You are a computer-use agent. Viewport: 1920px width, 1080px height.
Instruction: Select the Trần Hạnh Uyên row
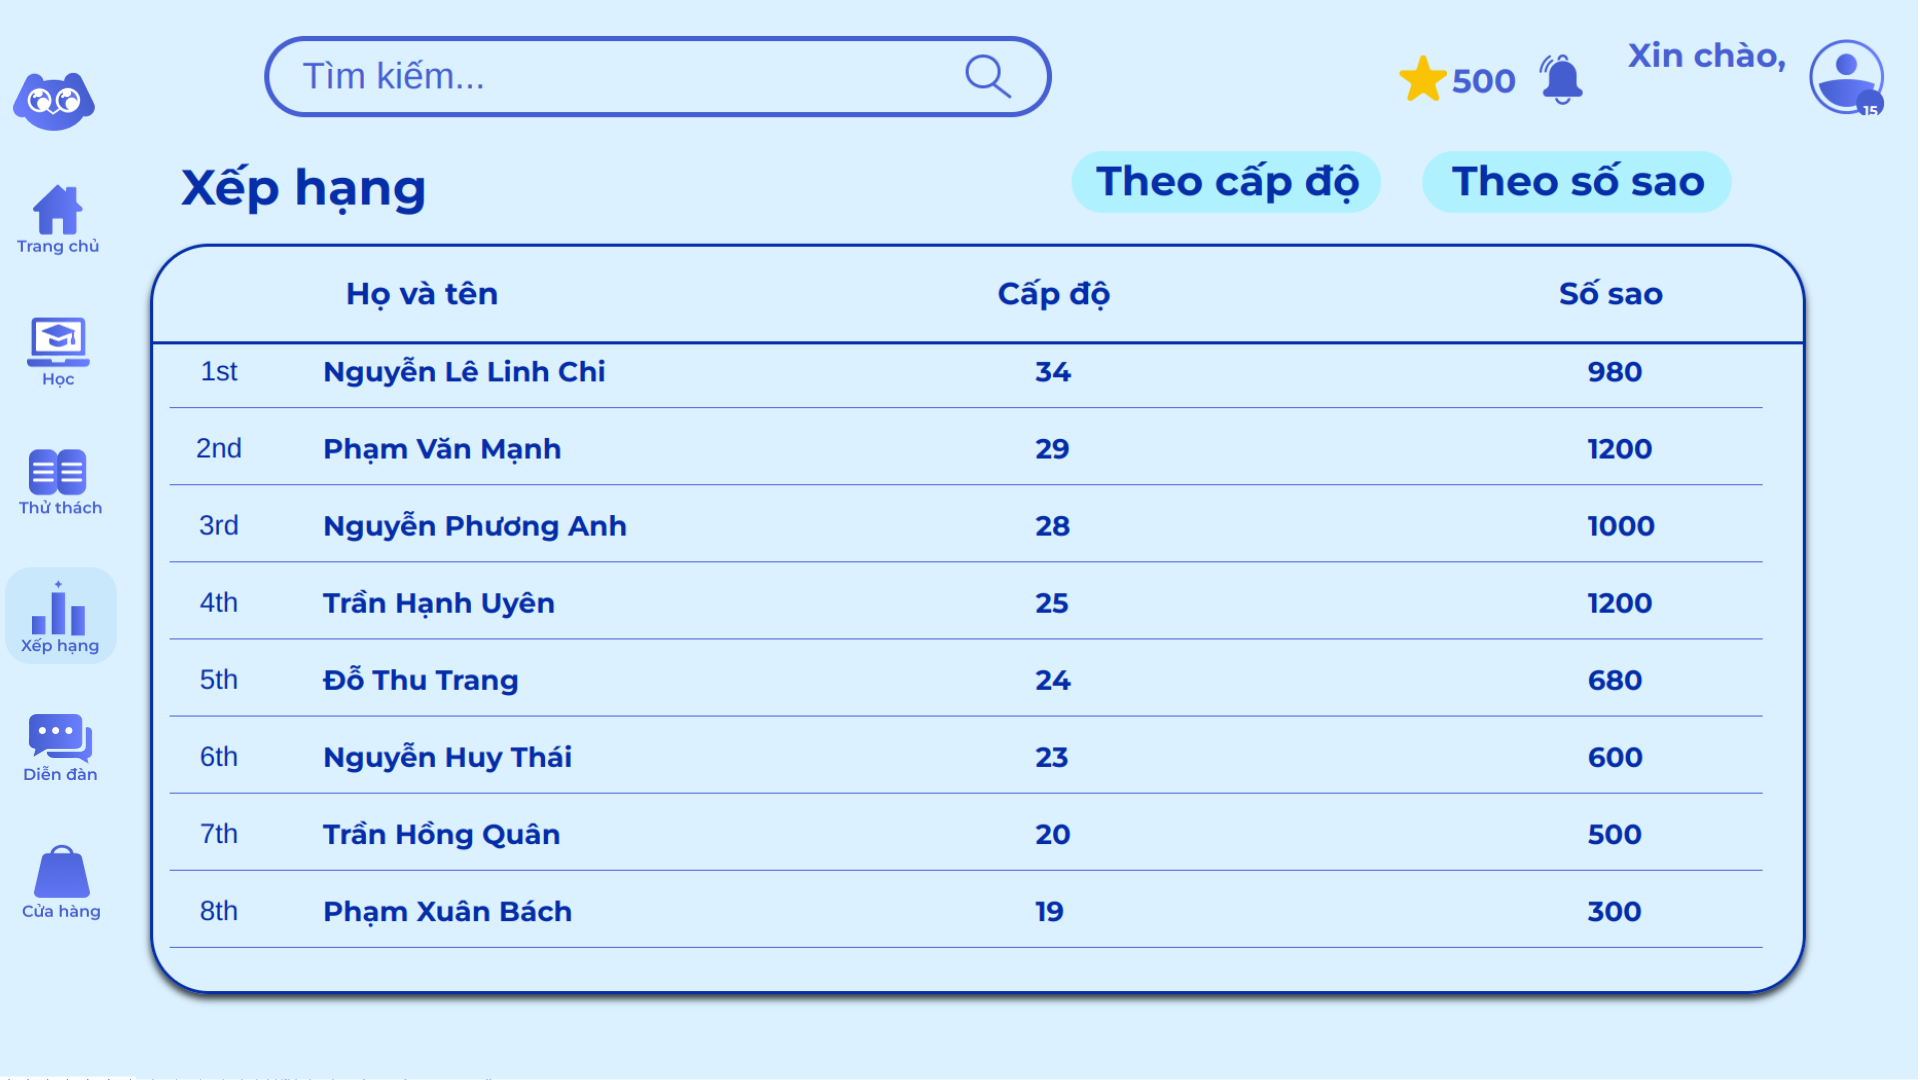point(439,603)
